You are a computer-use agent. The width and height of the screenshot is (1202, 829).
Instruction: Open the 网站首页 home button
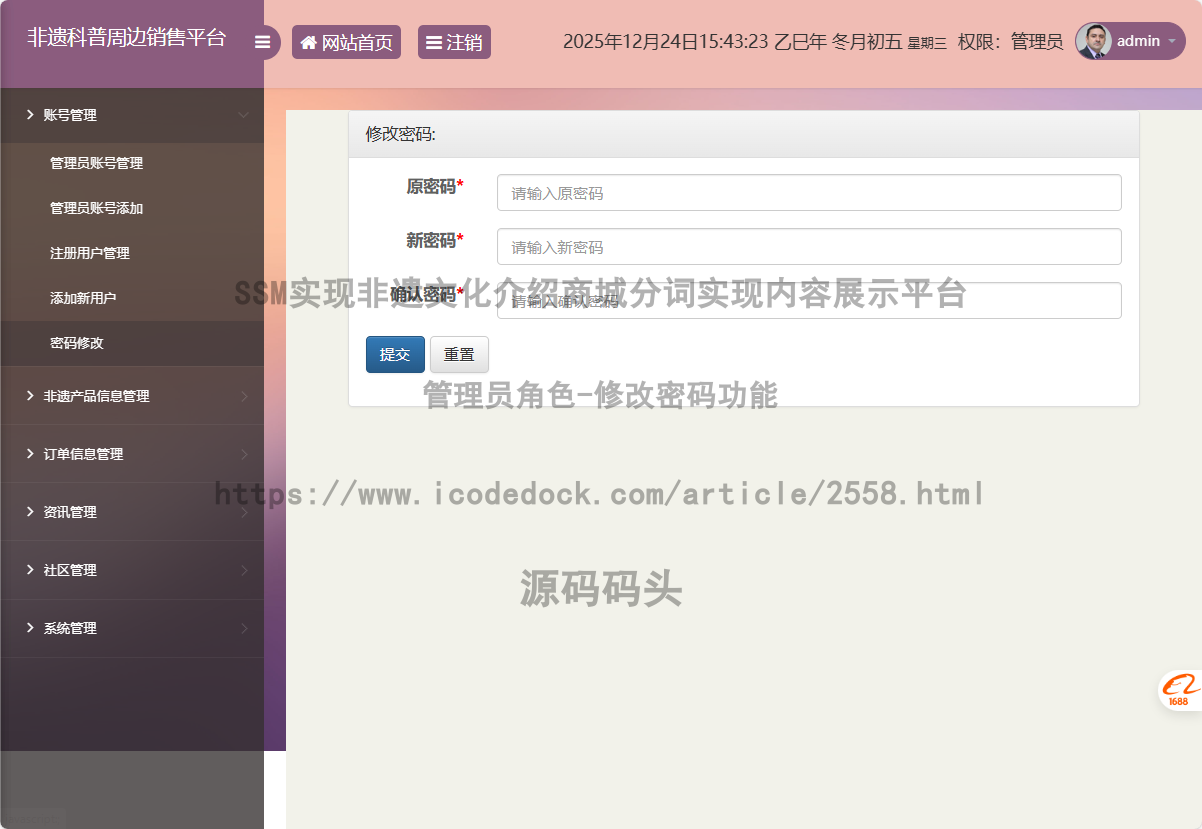pos(346,42)
